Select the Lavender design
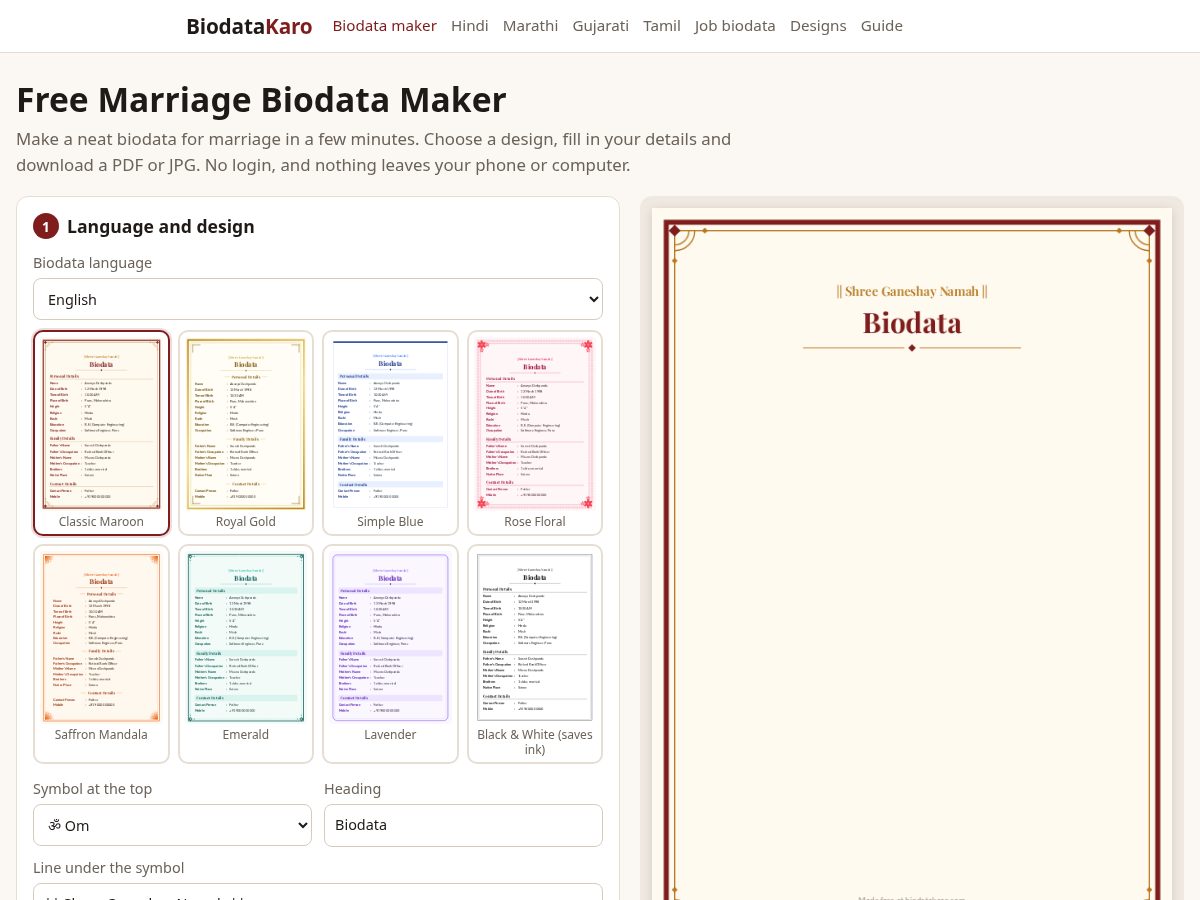Screen dimensions: 1200x900 point(390,654)
